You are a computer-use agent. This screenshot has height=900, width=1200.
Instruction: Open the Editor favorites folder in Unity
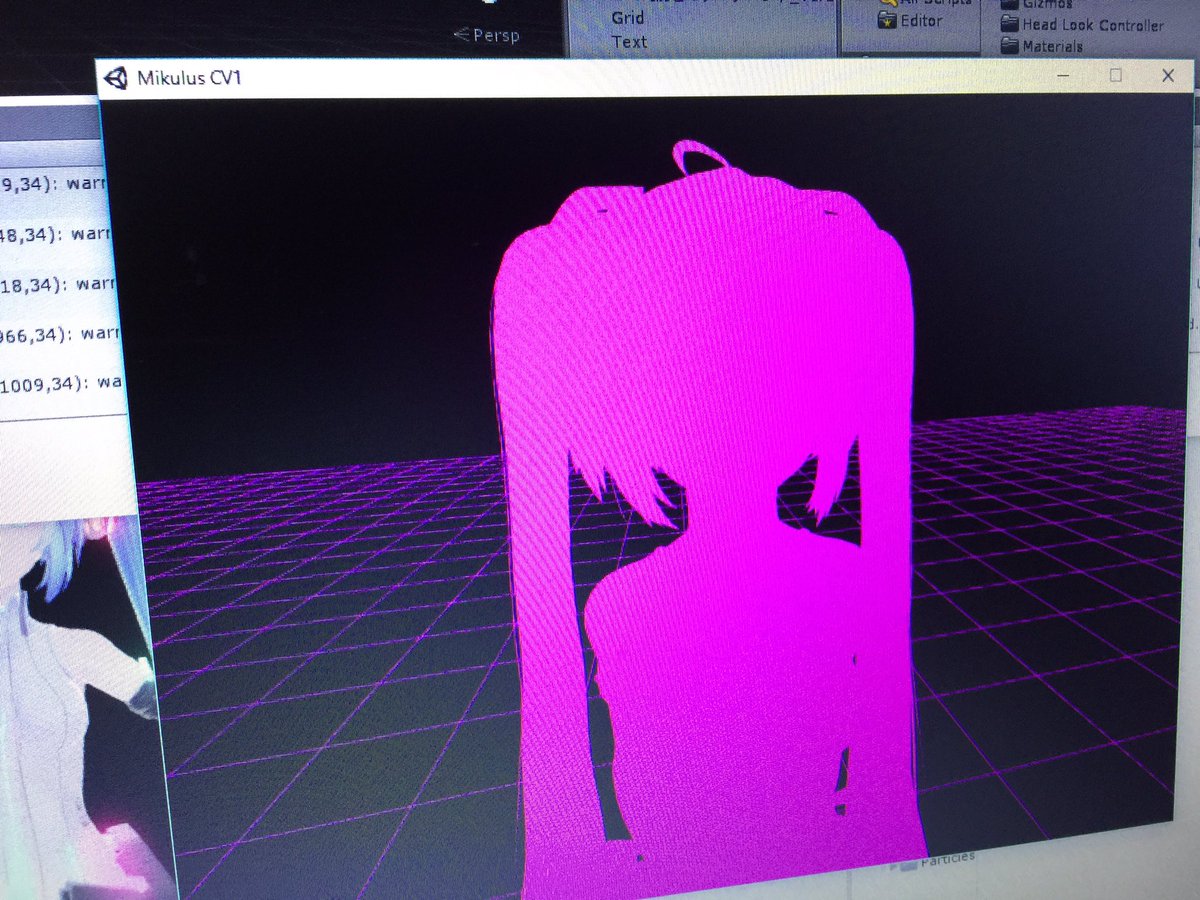pos(910,20)
